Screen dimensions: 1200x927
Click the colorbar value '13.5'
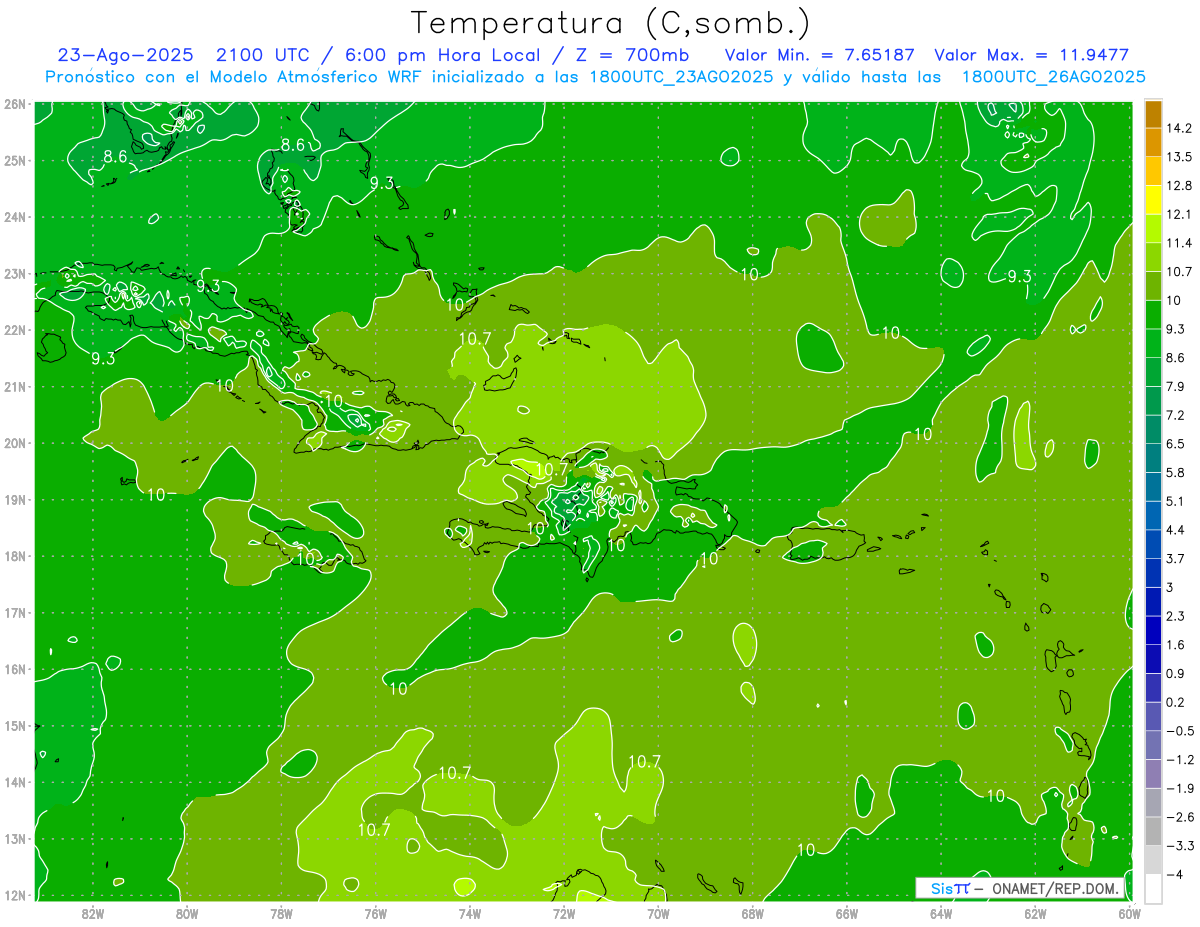(1179, 157)
